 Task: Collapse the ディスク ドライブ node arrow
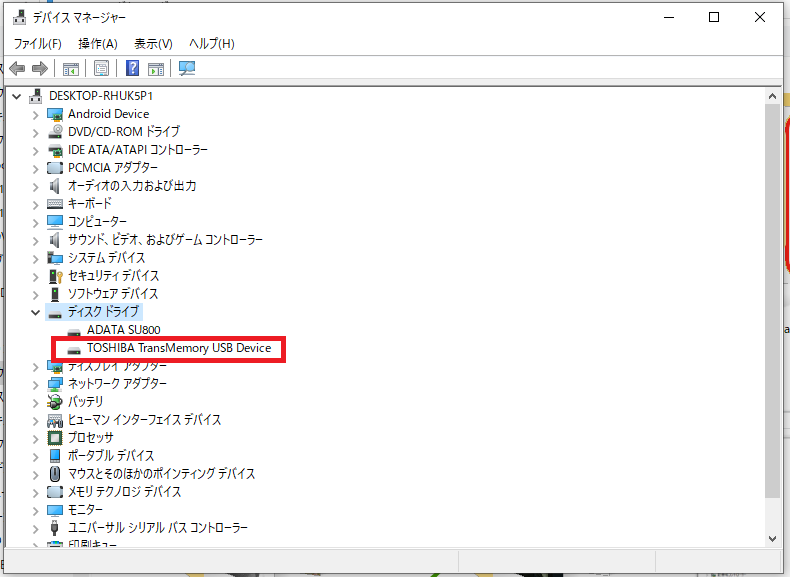[x=35, y=312]
